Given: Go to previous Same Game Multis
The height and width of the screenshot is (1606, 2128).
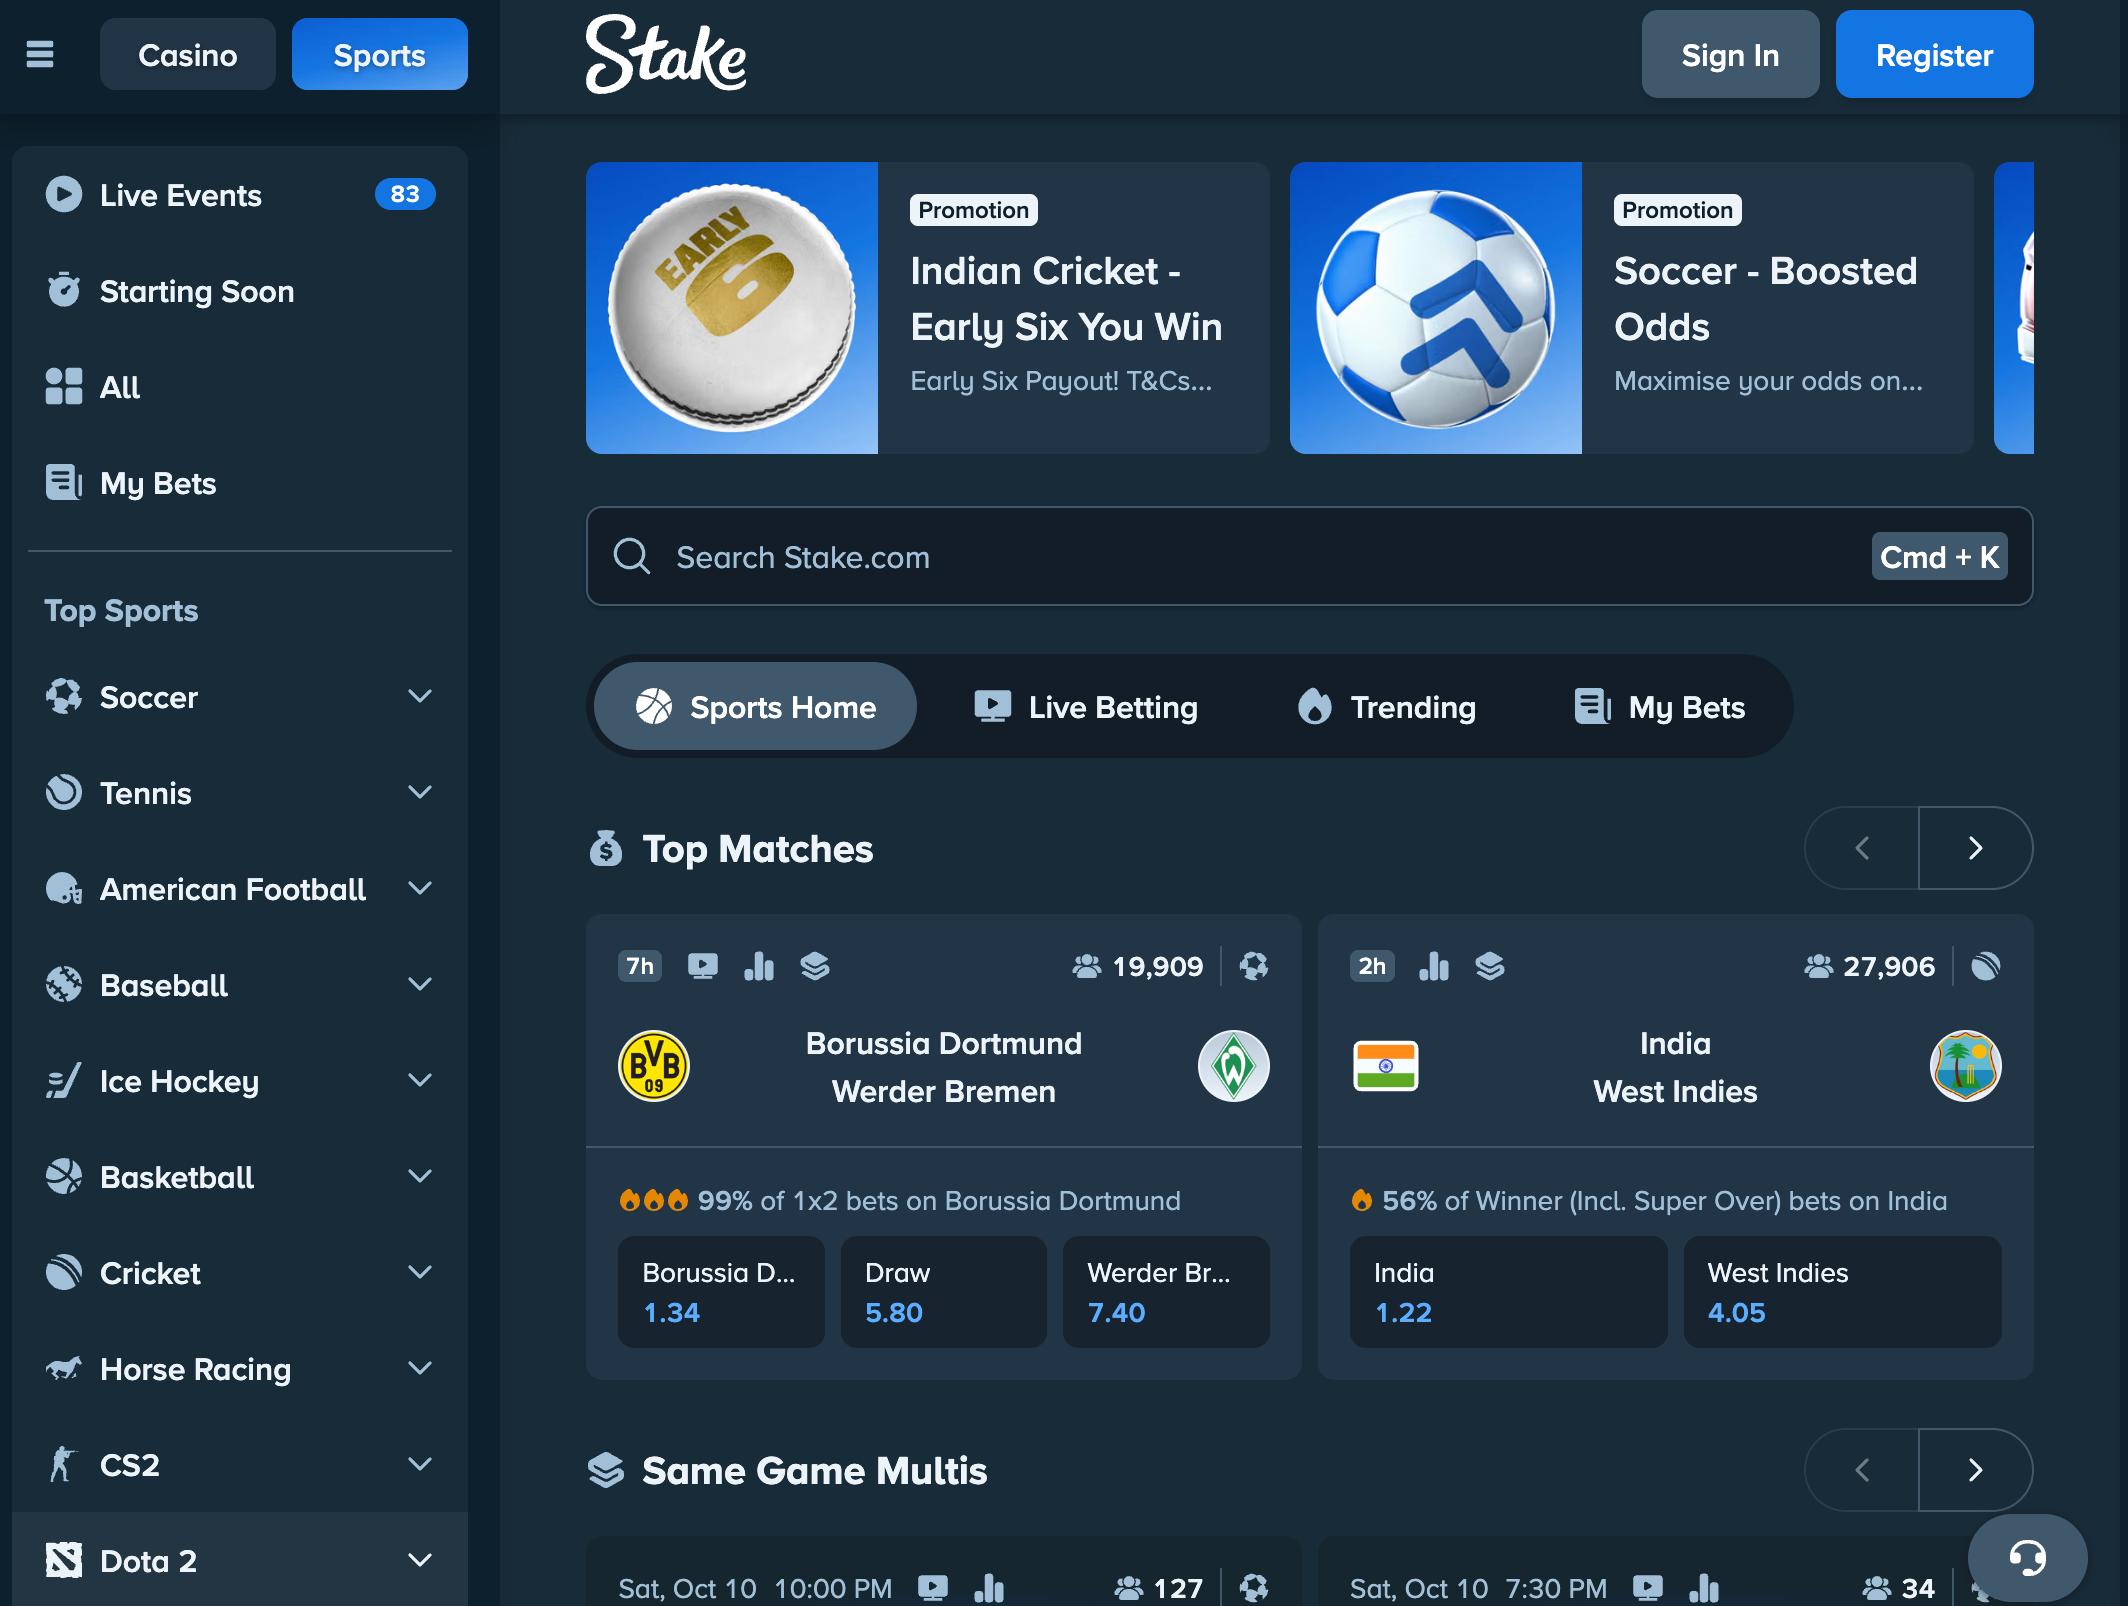Looking at the screenshot, I should coord(1862,1470).
